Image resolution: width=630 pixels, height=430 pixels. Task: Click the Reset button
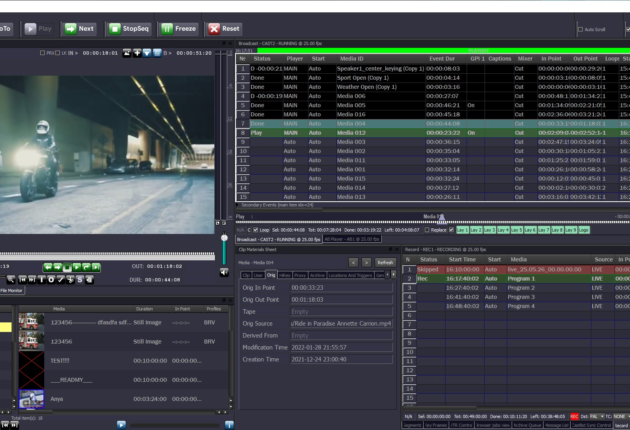click(x=224, y=29)
